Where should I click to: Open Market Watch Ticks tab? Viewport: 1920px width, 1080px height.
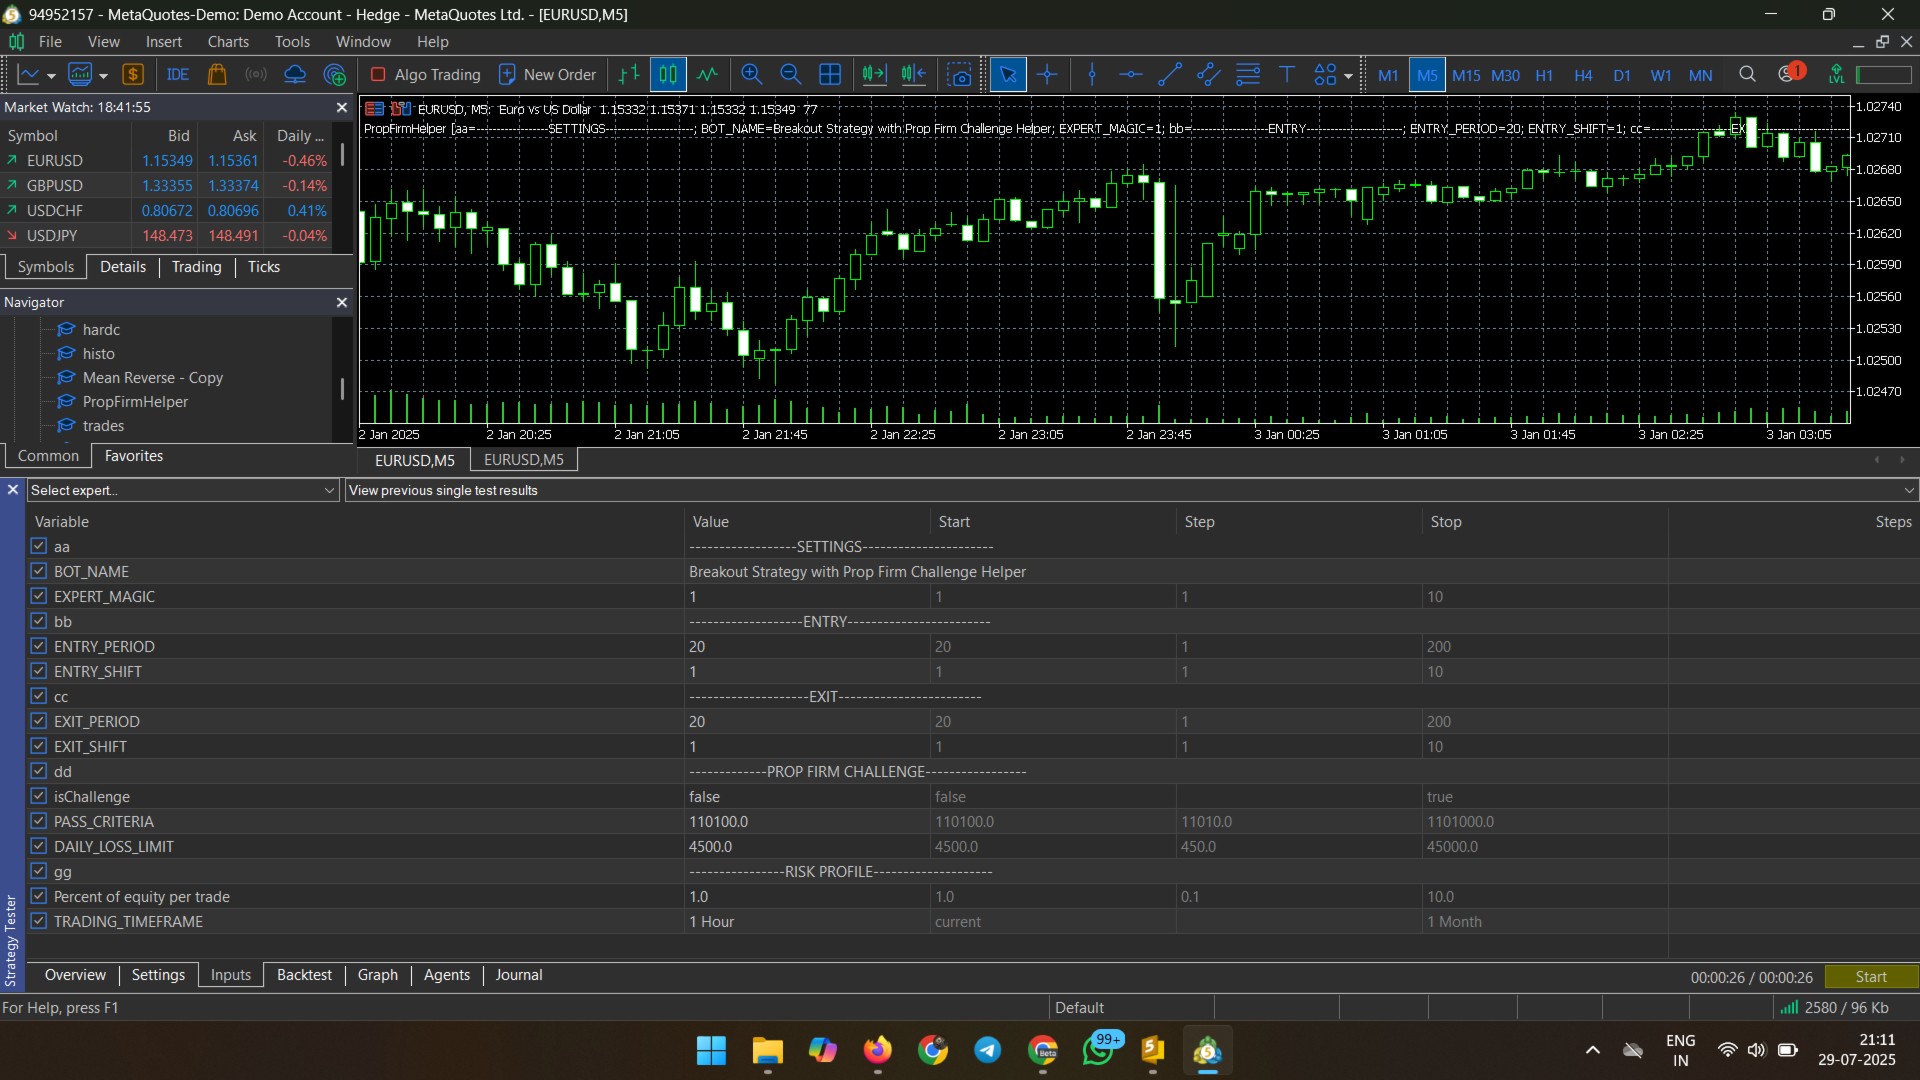pyautogui.click(x=264, y=267)
